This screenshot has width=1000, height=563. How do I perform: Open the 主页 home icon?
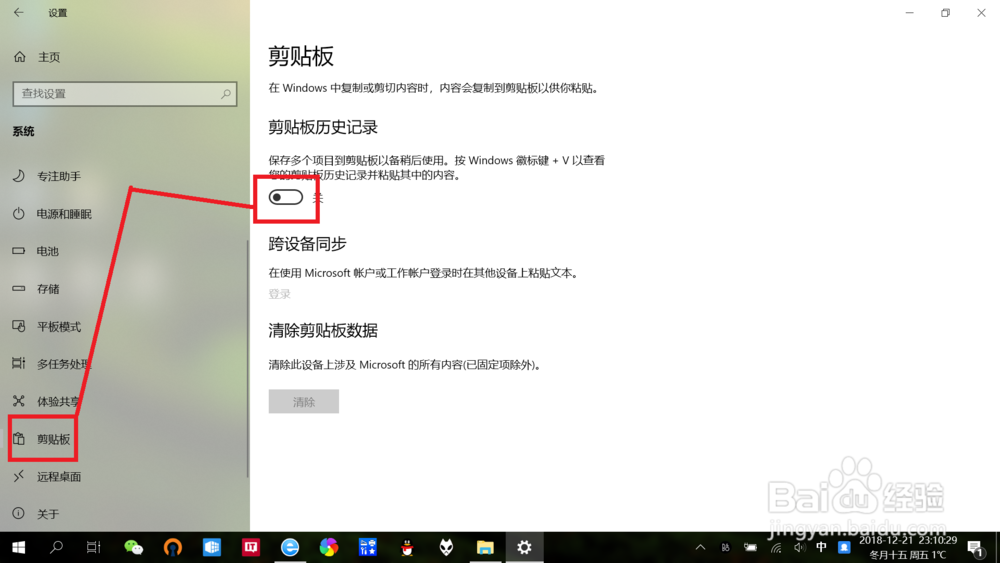20,57
